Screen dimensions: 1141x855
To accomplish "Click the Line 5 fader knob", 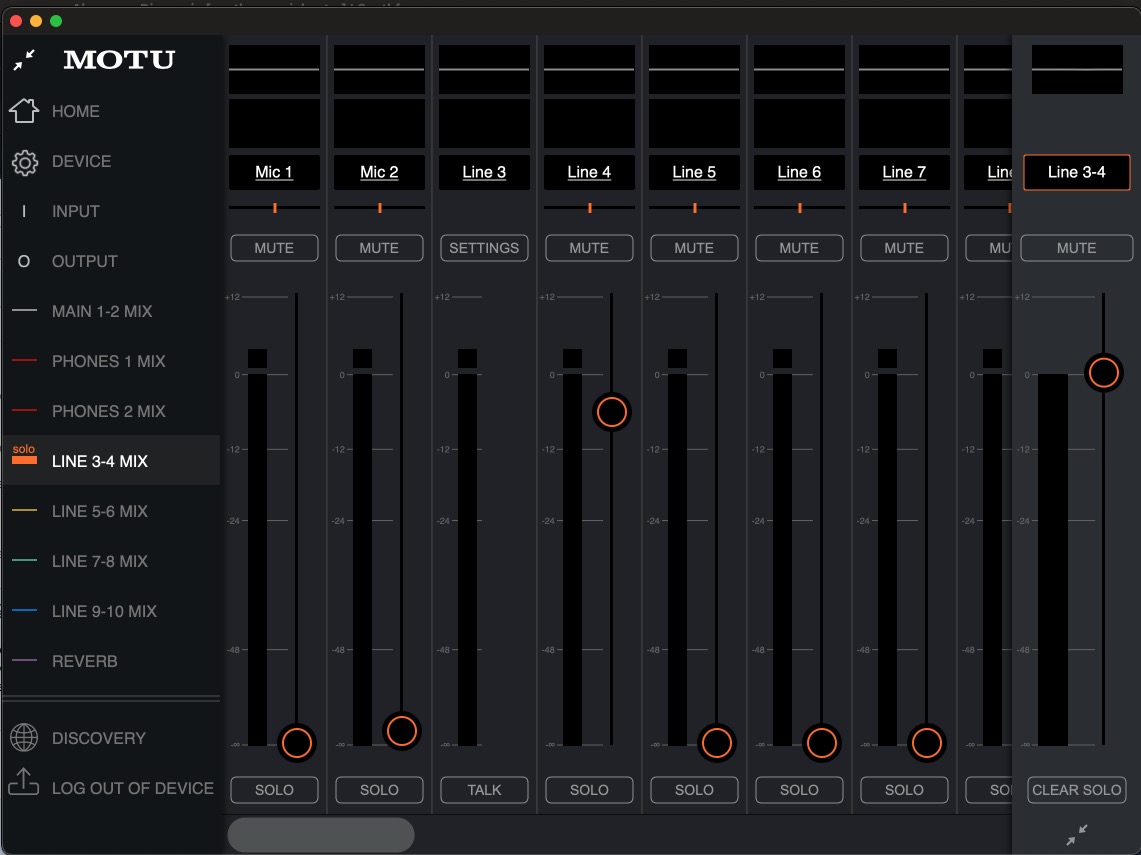I will [x=717, y=743].
